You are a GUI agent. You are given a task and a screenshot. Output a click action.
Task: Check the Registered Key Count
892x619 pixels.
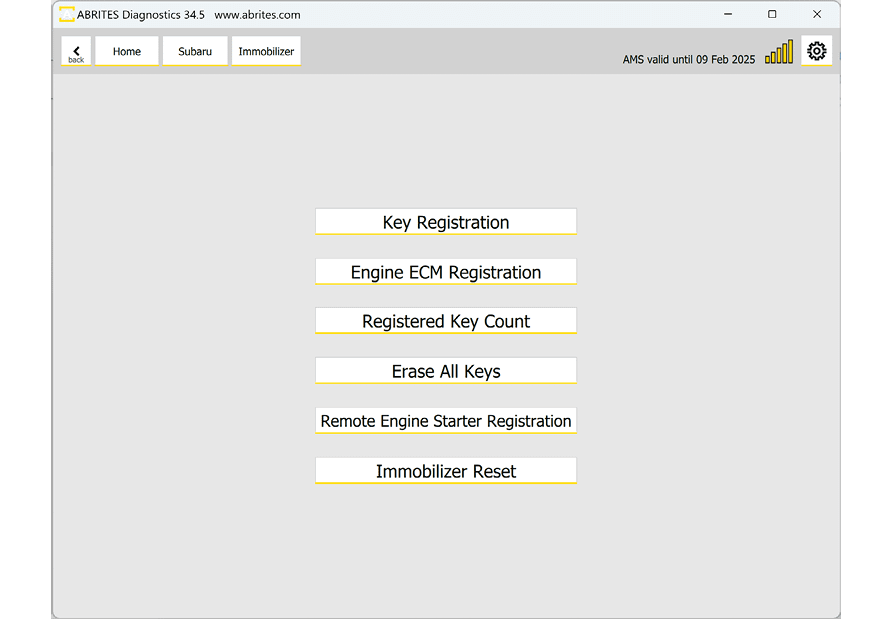(446, 321)
